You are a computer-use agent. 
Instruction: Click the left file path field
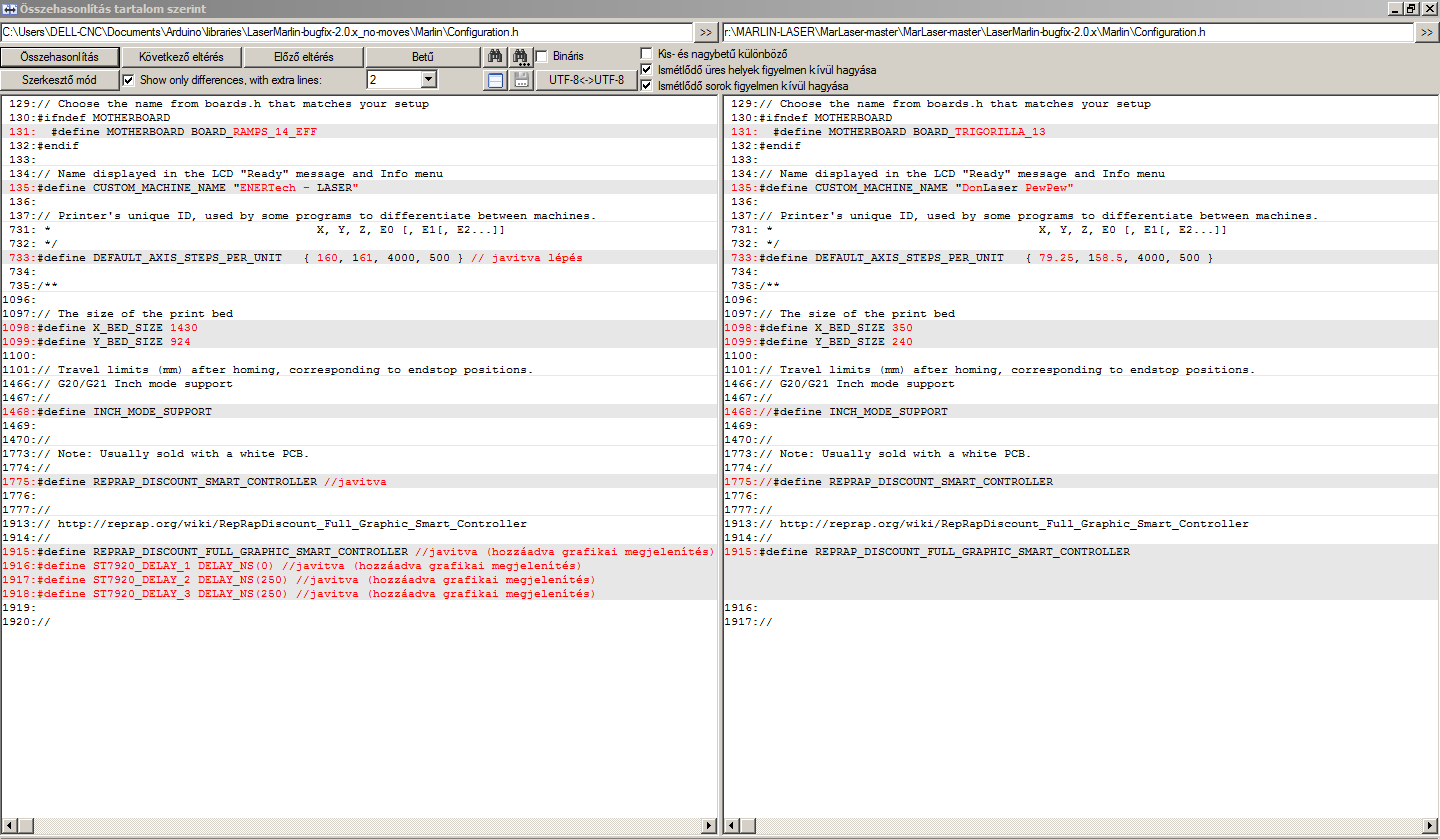click(347, 32)
